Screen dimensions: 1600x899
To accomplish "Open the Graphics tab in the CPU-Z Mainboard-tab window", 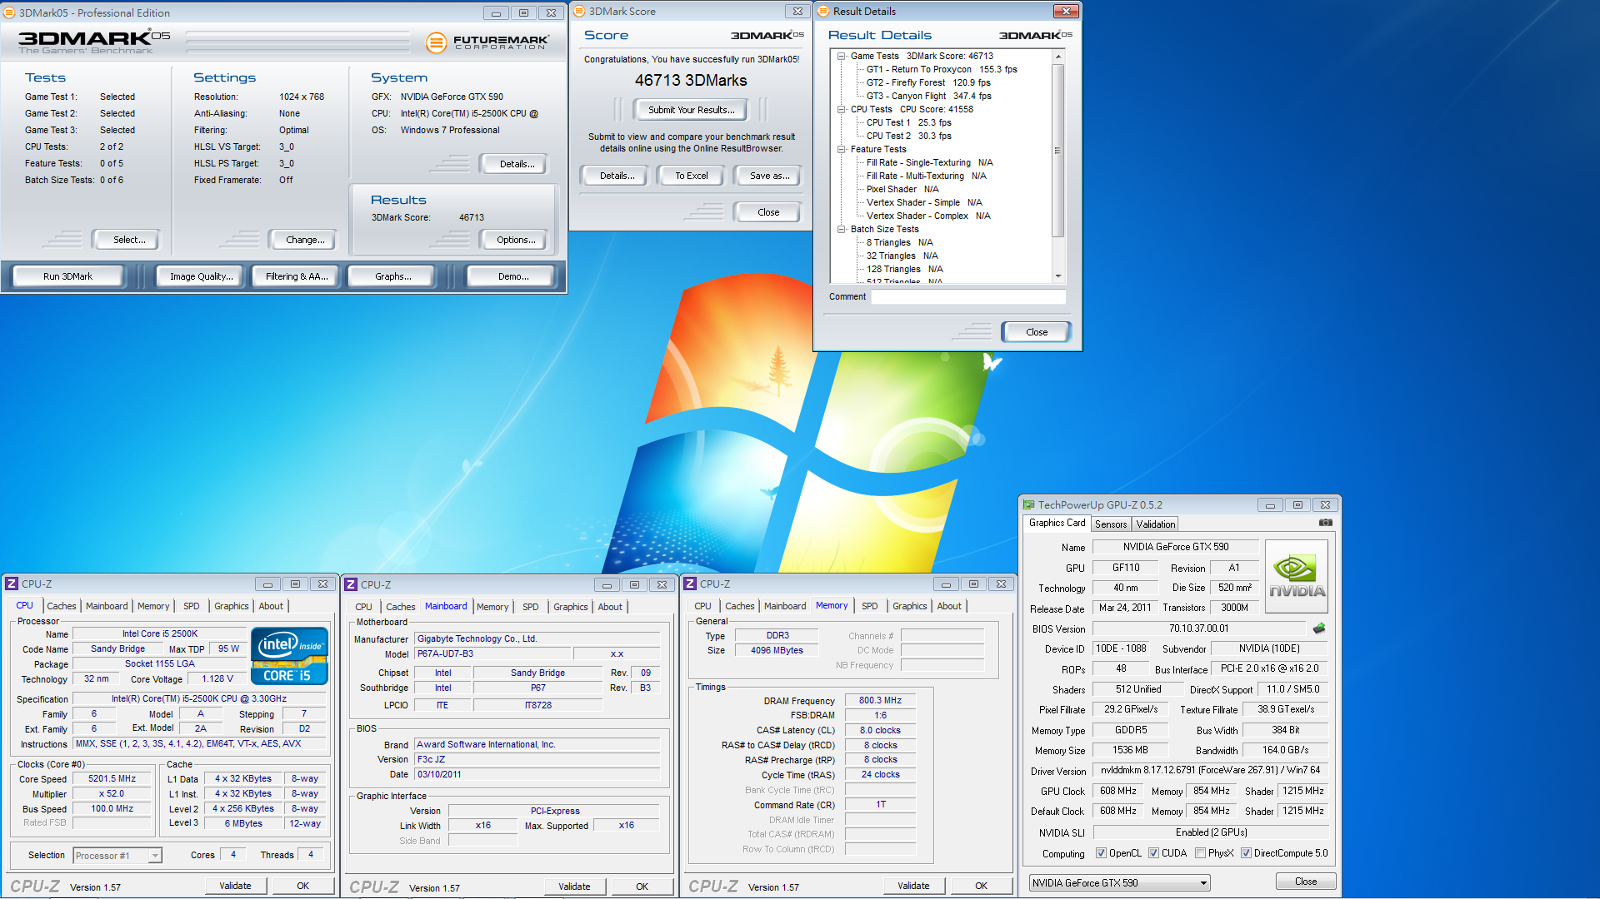I will click(570, 607).
